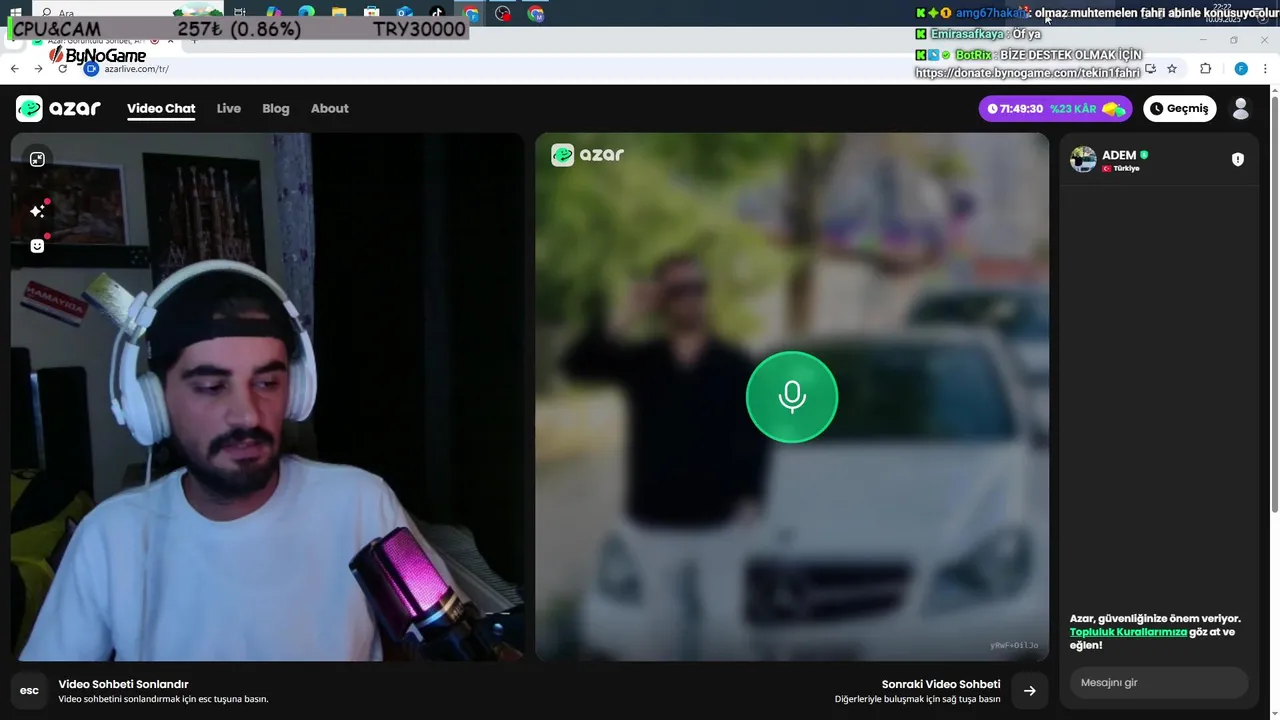Click the install app icon in address bar
Image resolution: width=1280 pixels, height=720 pixels.
point(1151,69)
